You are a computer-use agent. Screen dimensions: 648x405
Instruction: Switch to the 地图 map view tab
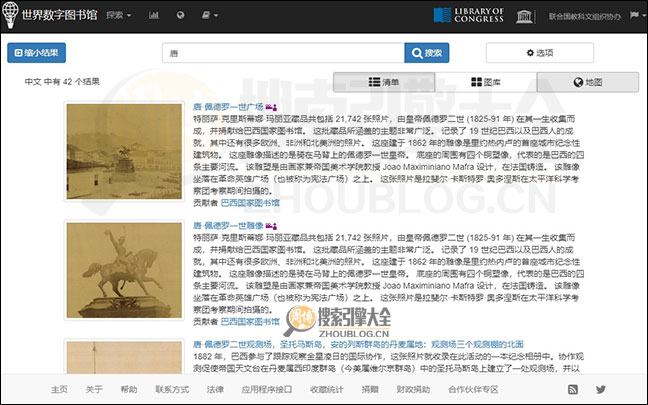point(588,82)
